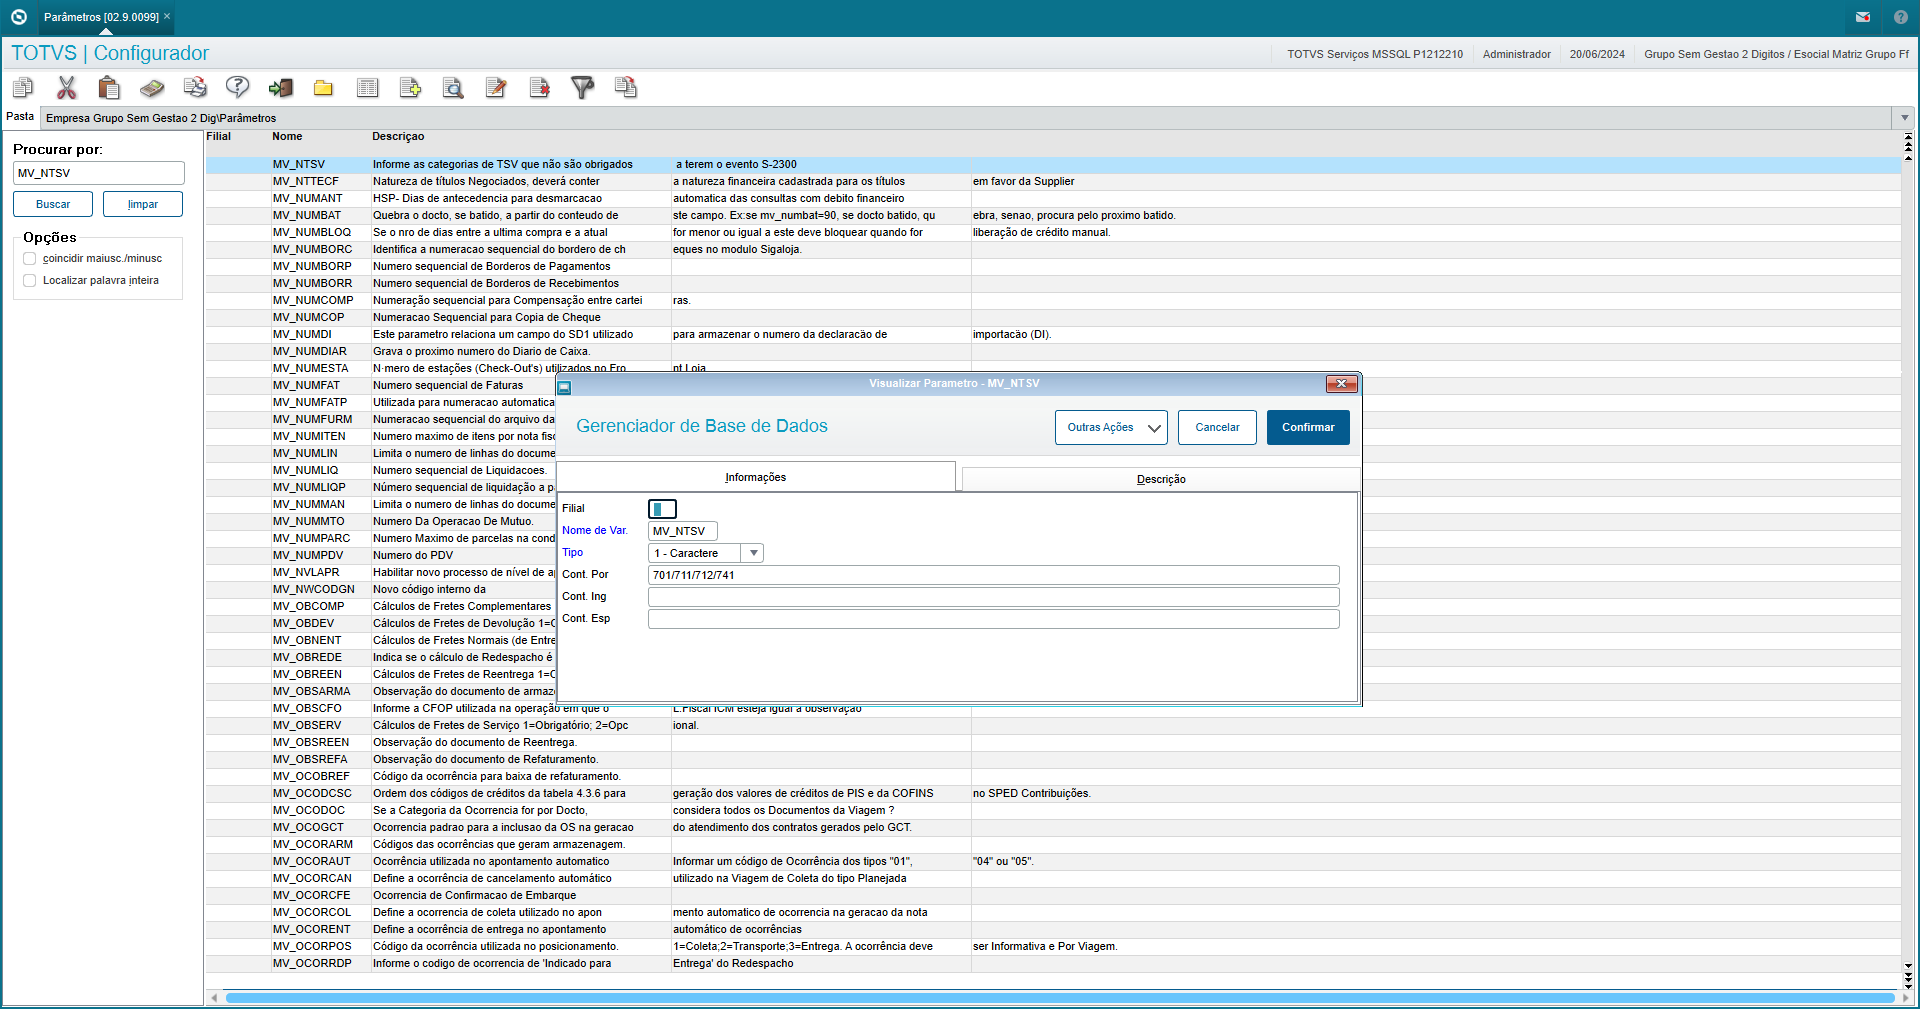Click the delete parameter icon with red X
Image resolution: width=1920 pixels, height=1009 pixels.
[539, 88]
